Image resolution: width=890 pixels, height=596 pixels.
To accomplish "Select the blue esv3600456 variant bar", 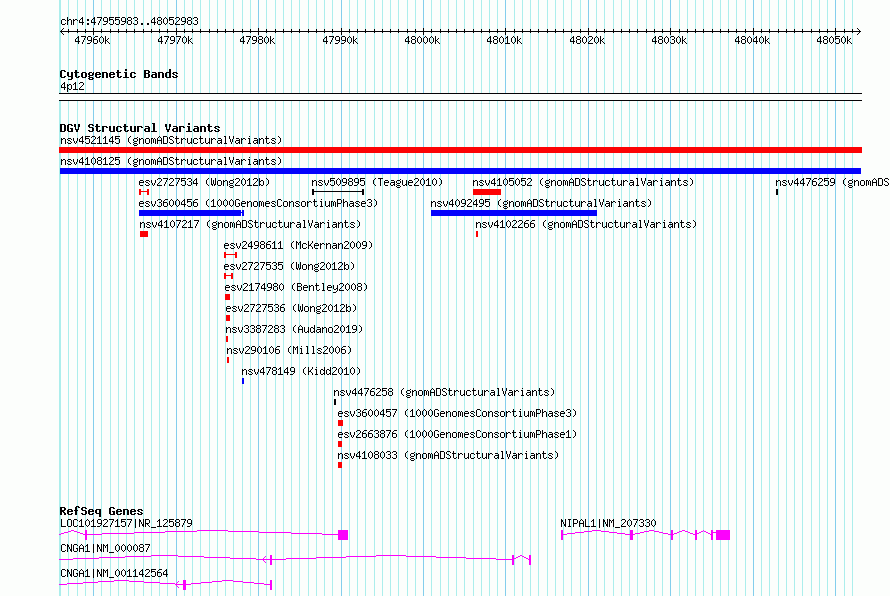I will point(191,213).
